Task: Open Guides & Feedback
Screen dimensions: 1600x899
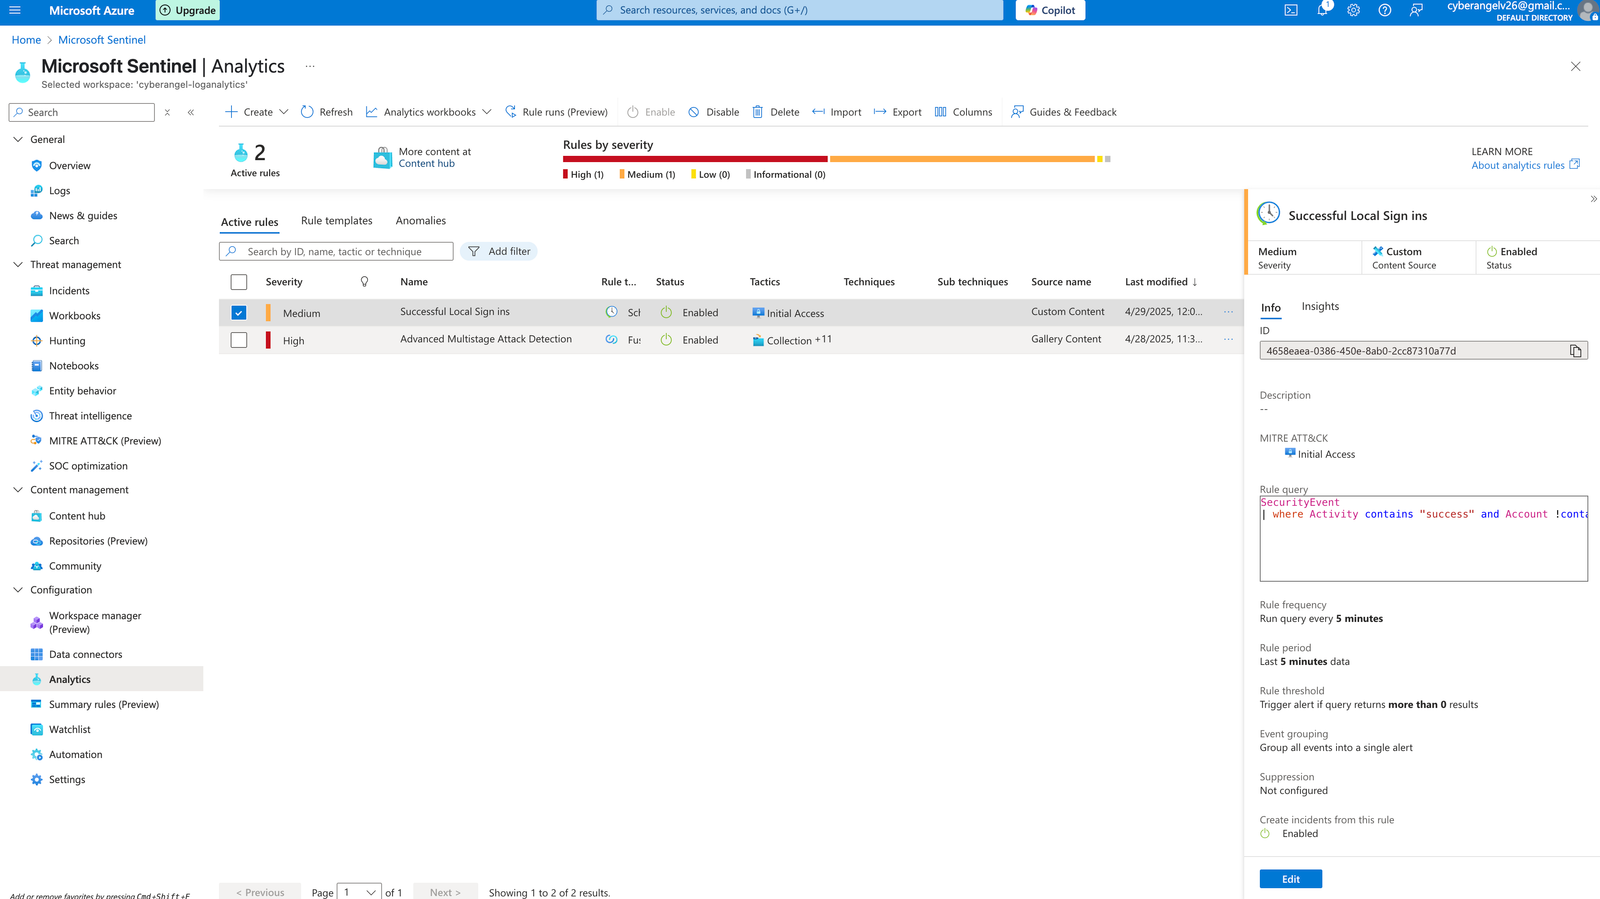Action: (1063, 112)
